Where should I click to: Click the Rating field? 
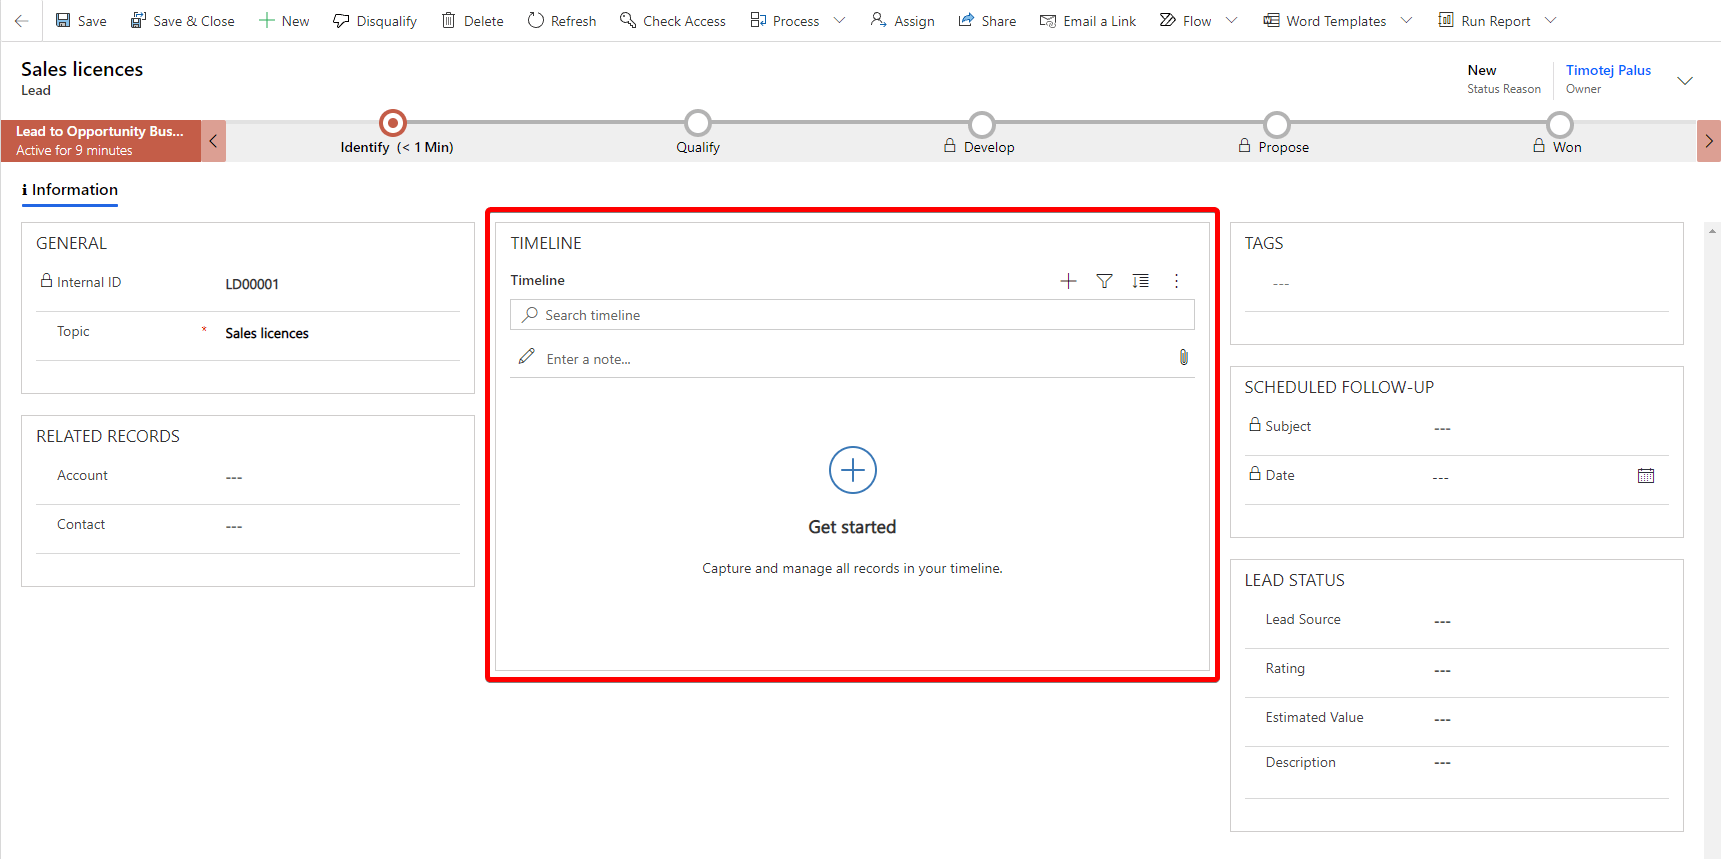point(1550,671)
